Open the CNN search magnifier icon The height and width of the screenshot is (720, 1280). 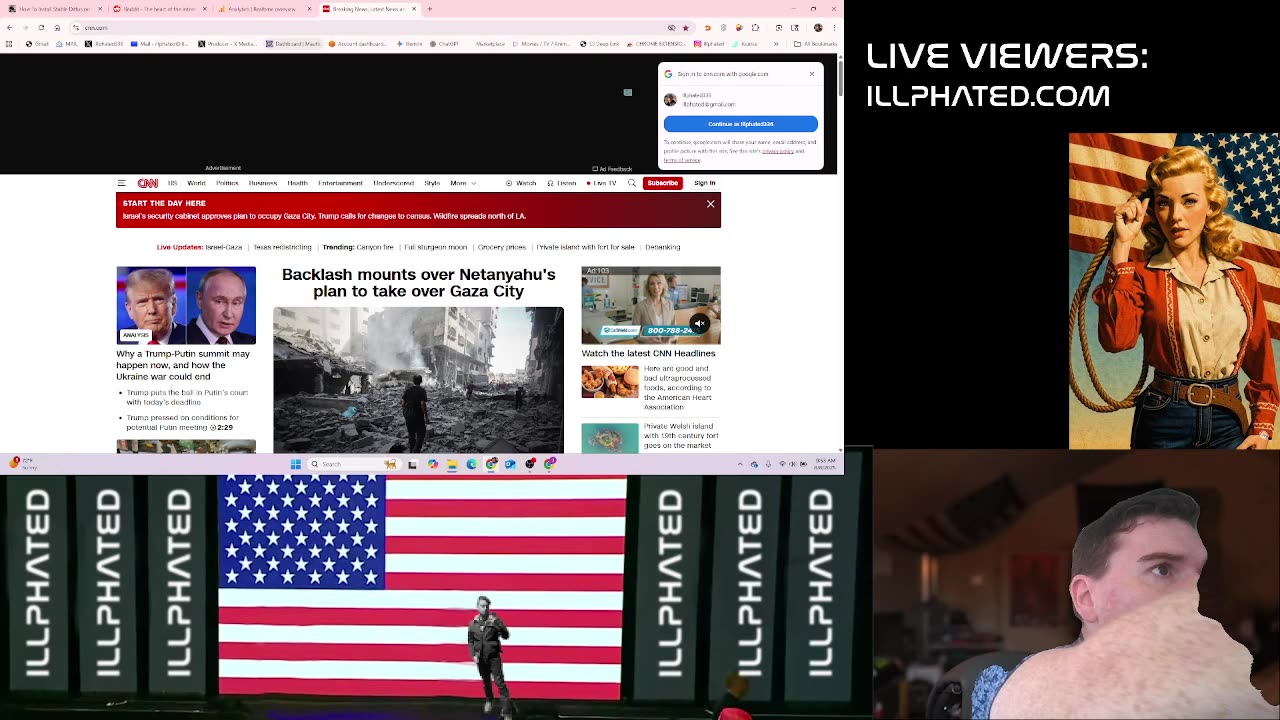631,183
